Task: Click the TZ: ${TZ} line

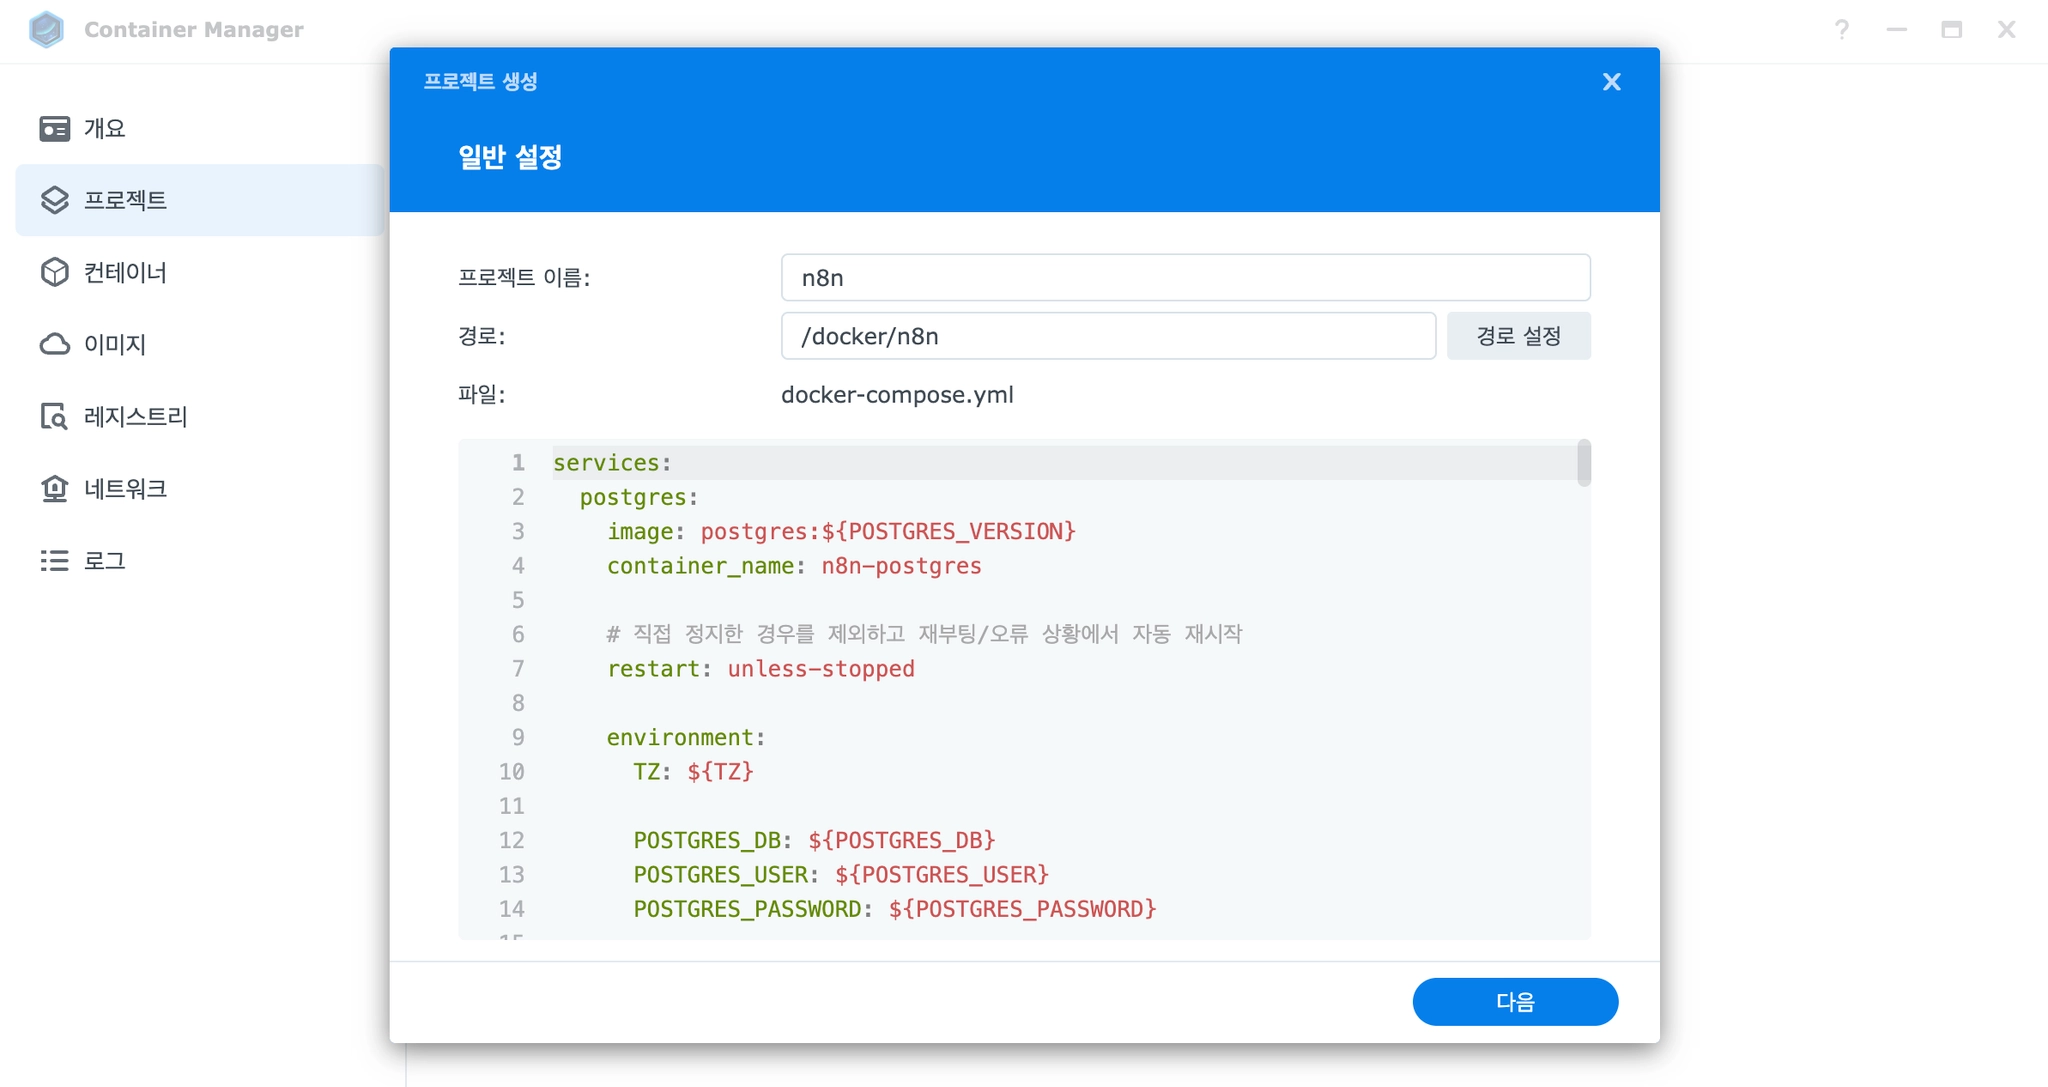Action: 693,772
